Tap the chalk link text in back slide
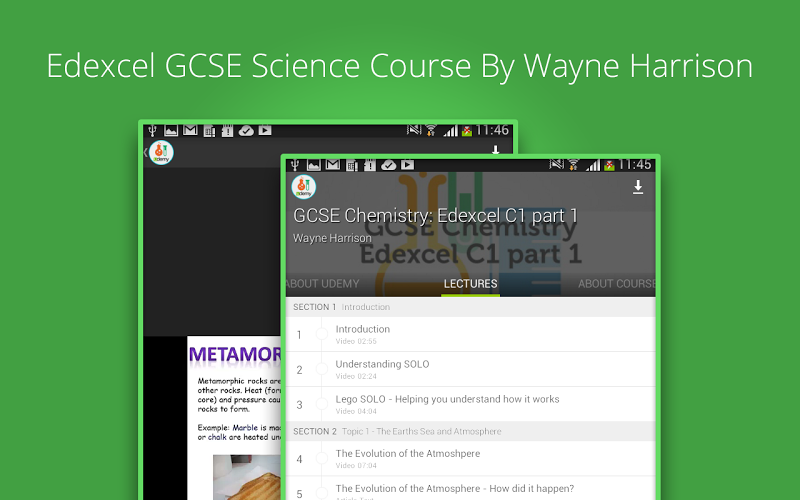The image size is (800, 500). click(x=217, y=437)
